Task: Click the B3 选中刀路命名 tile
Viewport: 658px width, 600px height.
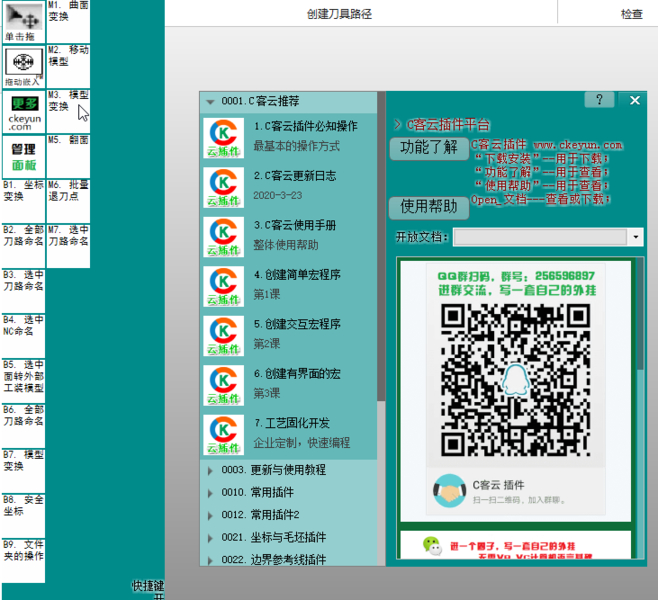Action: pyautogui.click(x=24, y=291)
